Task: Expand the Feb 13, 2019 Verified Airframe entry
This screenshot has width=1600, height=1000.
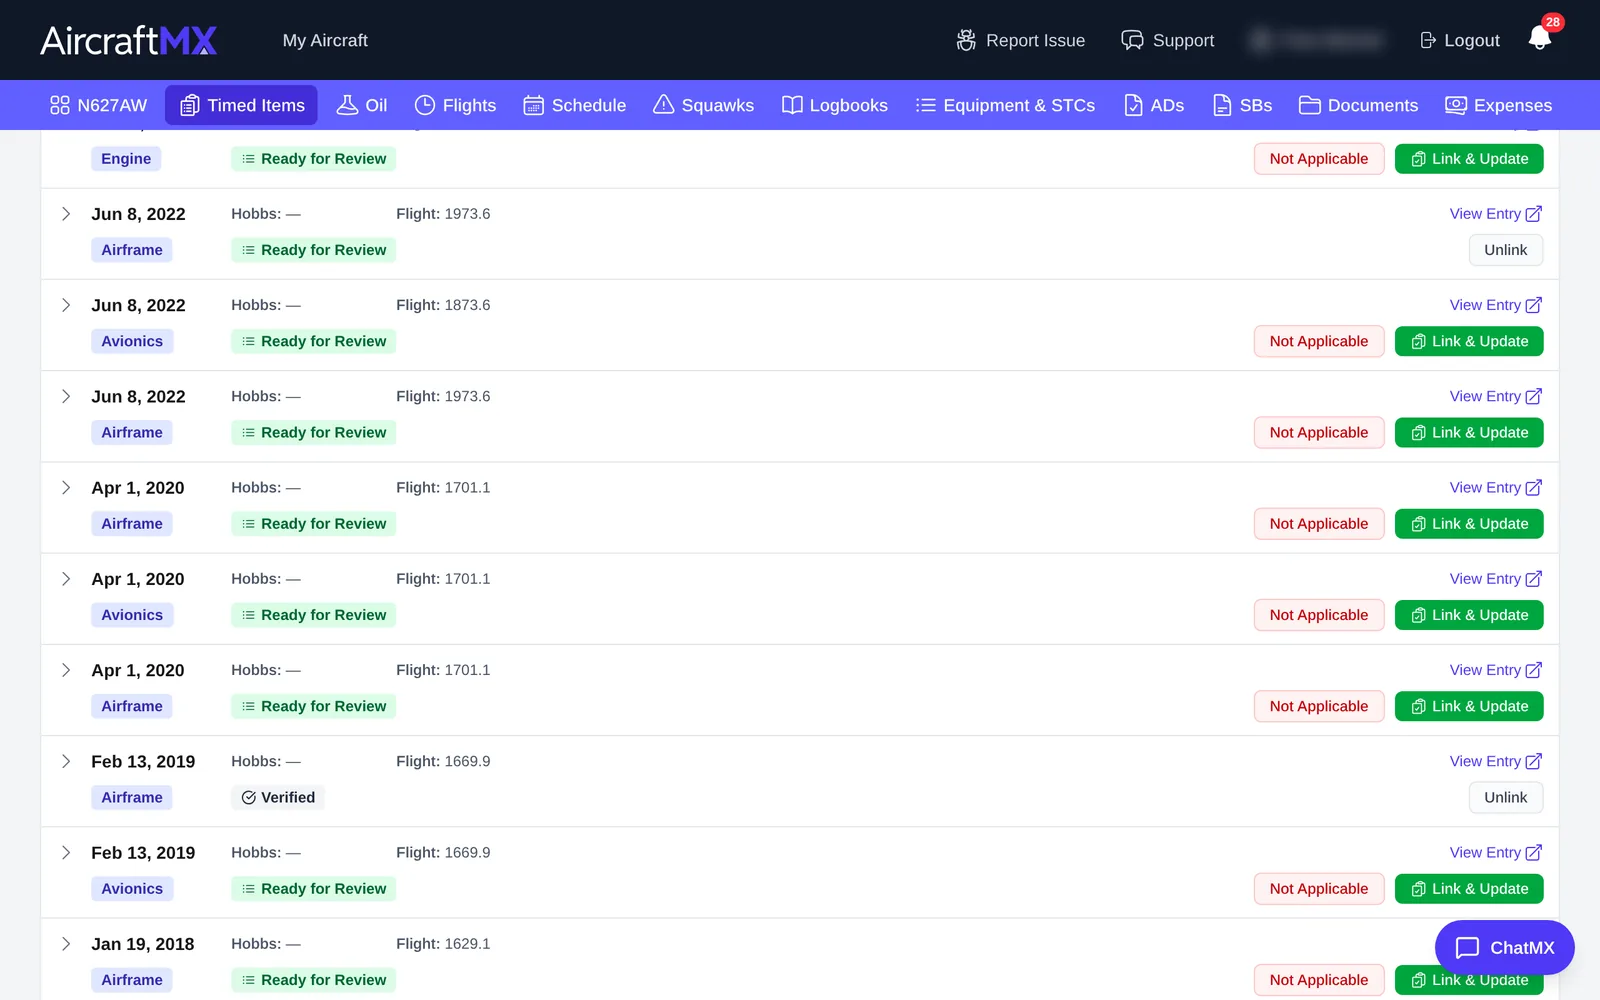Action: pyautogui.click(x=66, y=761)
